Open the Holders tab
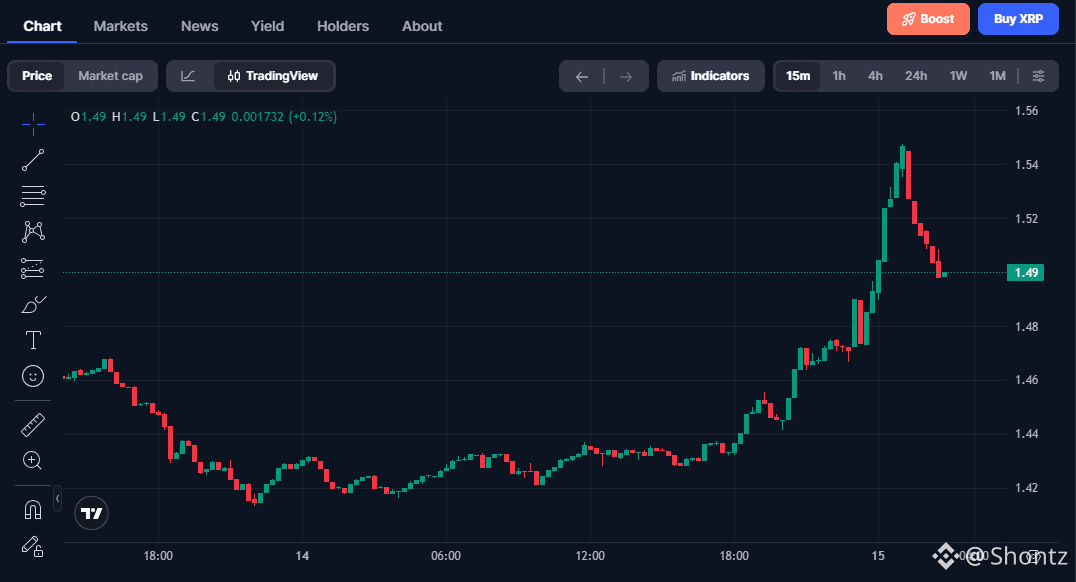 click(343, 26)
